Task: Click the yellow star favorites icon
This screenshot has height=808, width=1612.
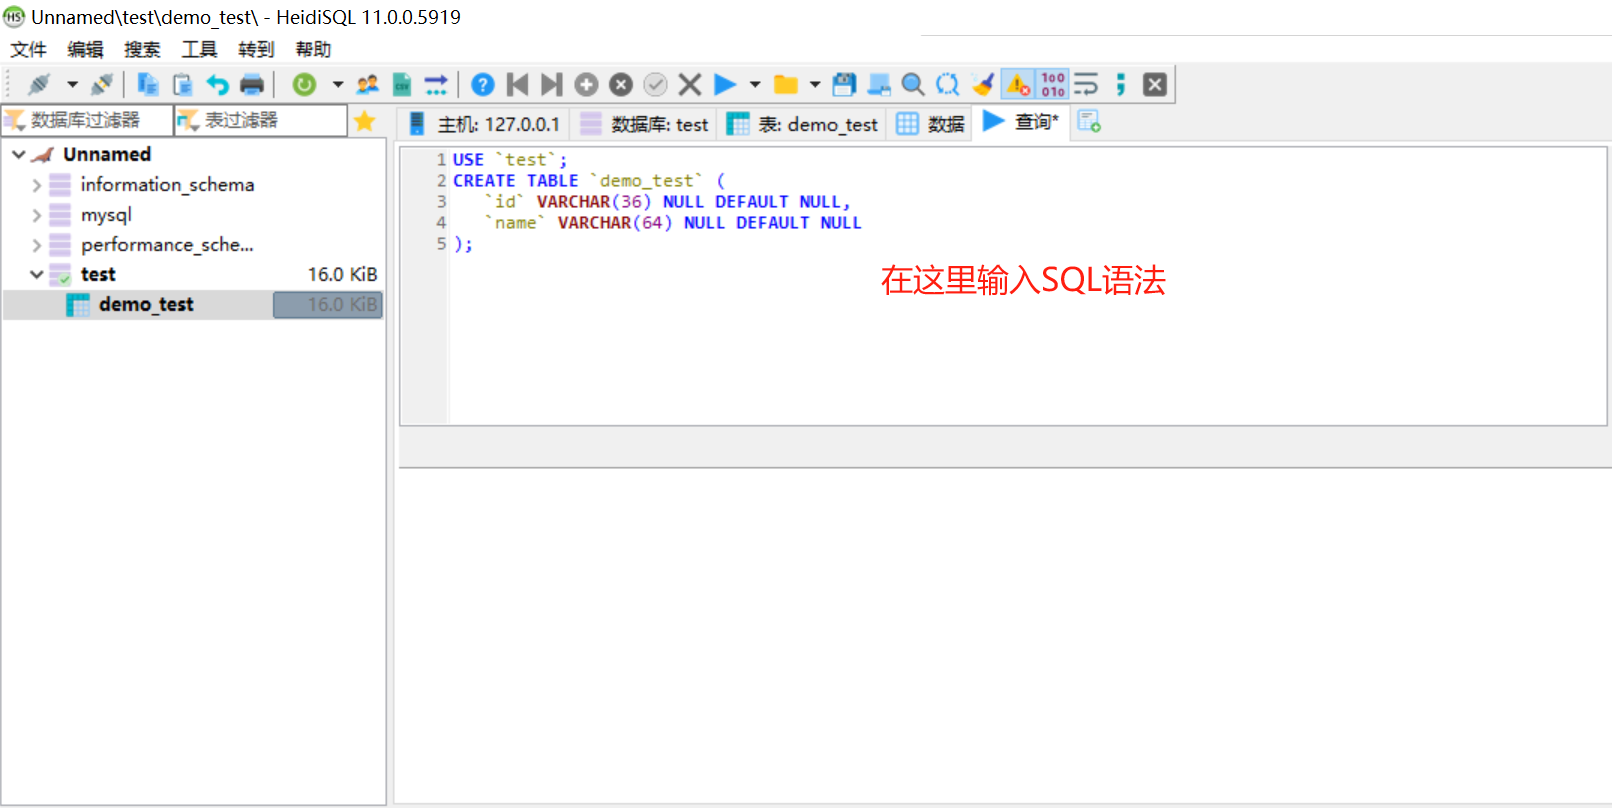Action: coord(365,121)
